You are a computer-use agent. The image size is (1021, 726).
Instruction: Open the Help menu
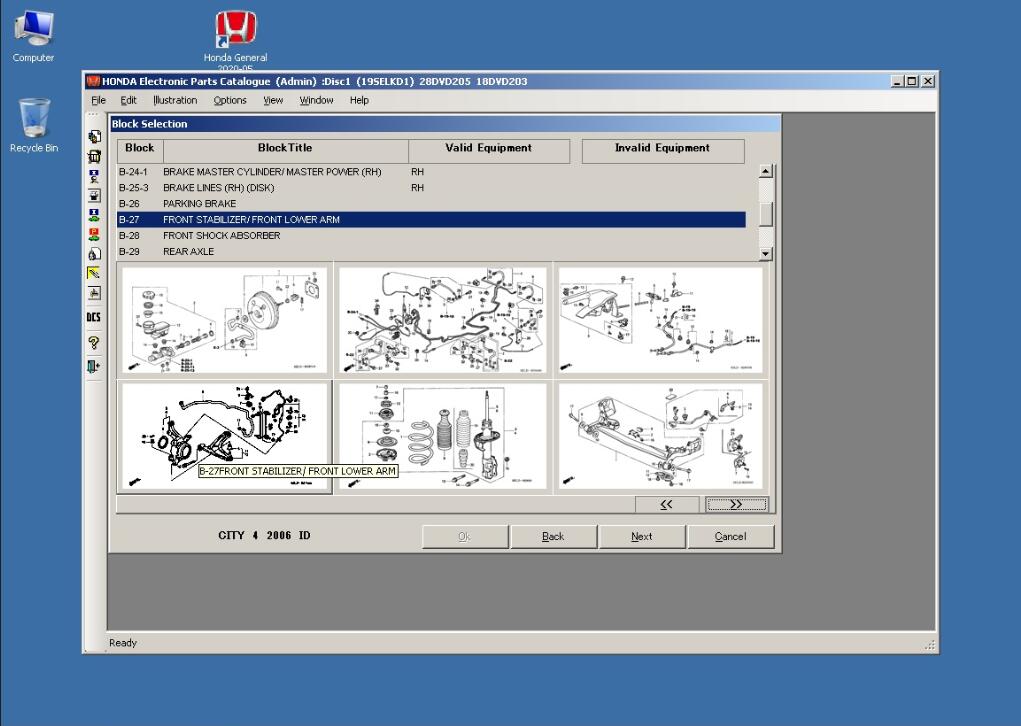(x=359, y=100)
